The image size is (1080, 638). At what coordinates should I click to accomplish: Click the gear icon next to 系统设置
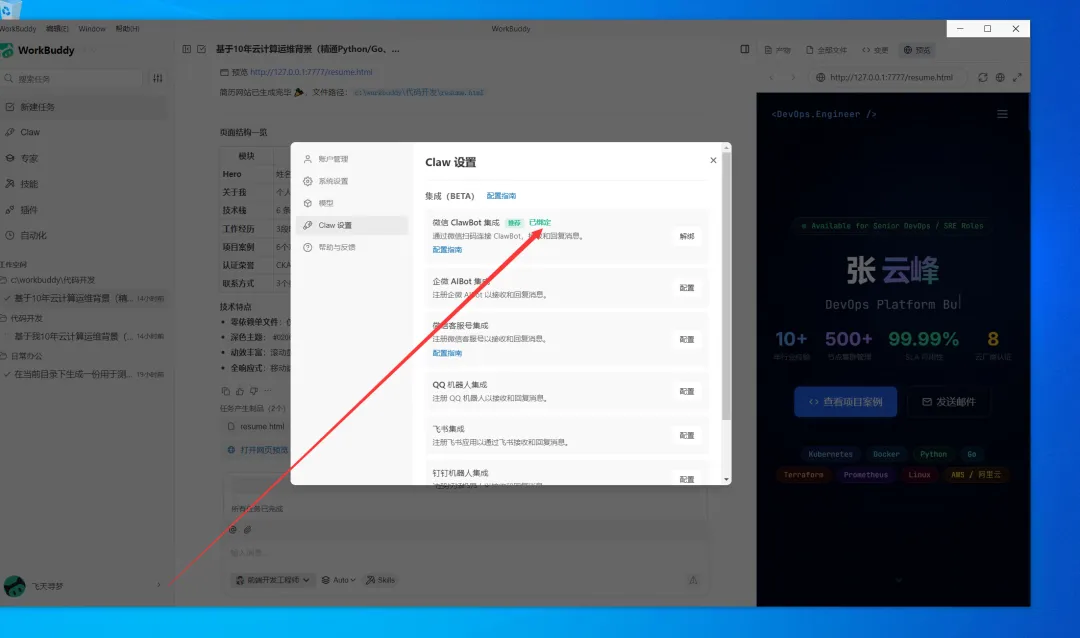(x=308, y=181)
